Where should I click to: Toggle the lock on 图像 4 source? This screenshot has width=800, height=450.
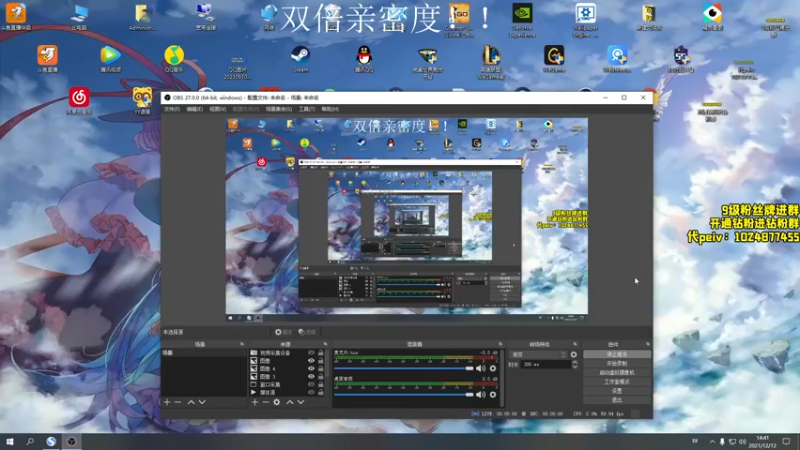[321, 368]
